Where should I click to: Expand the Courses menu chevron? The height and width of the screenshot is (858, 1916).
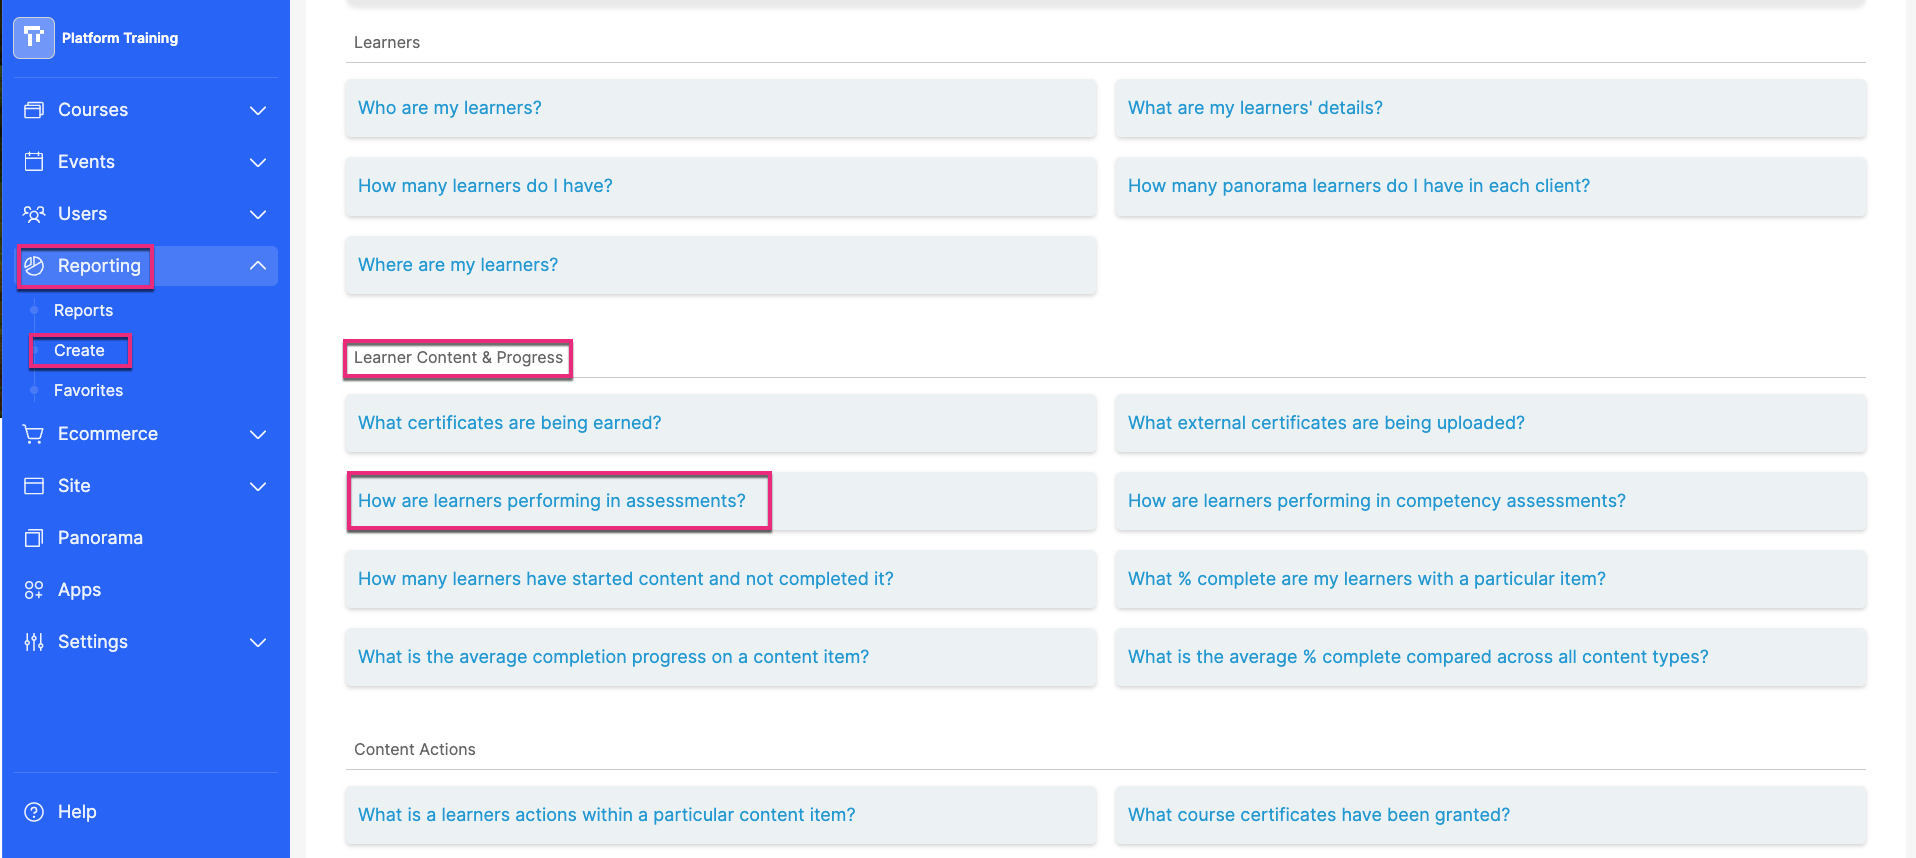pos(258,110)
